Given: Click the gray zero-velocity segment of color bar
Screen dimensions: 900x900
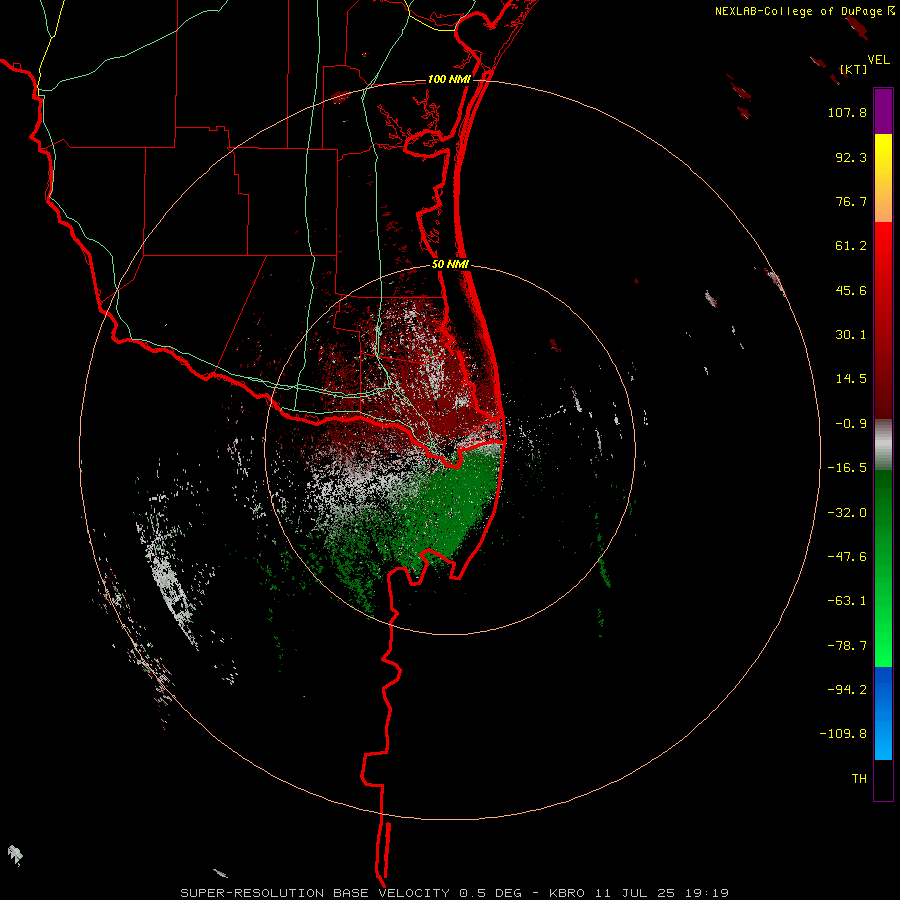Looking at the screenshot, I should tap(883, 444).
